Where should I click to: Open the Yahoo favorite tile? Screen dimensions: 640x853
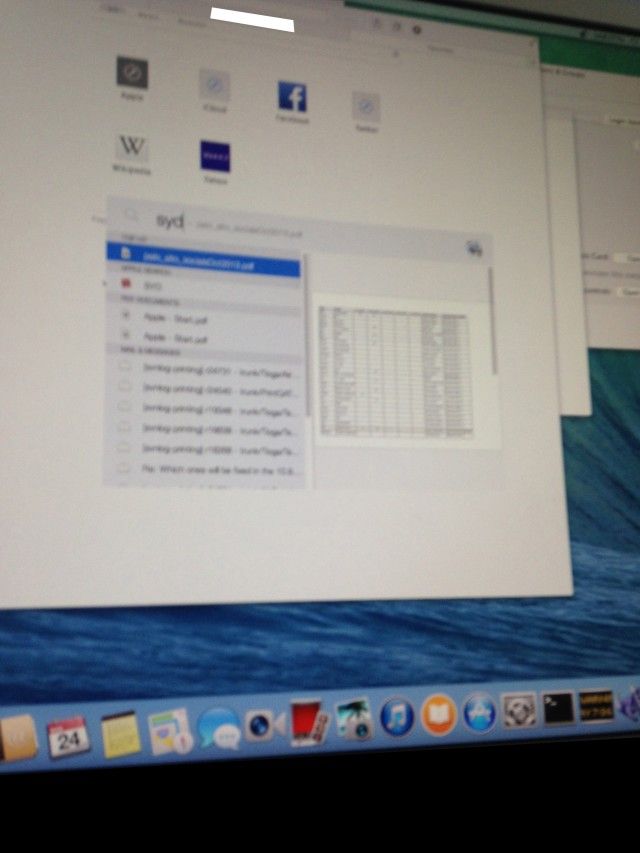(214, 157)
